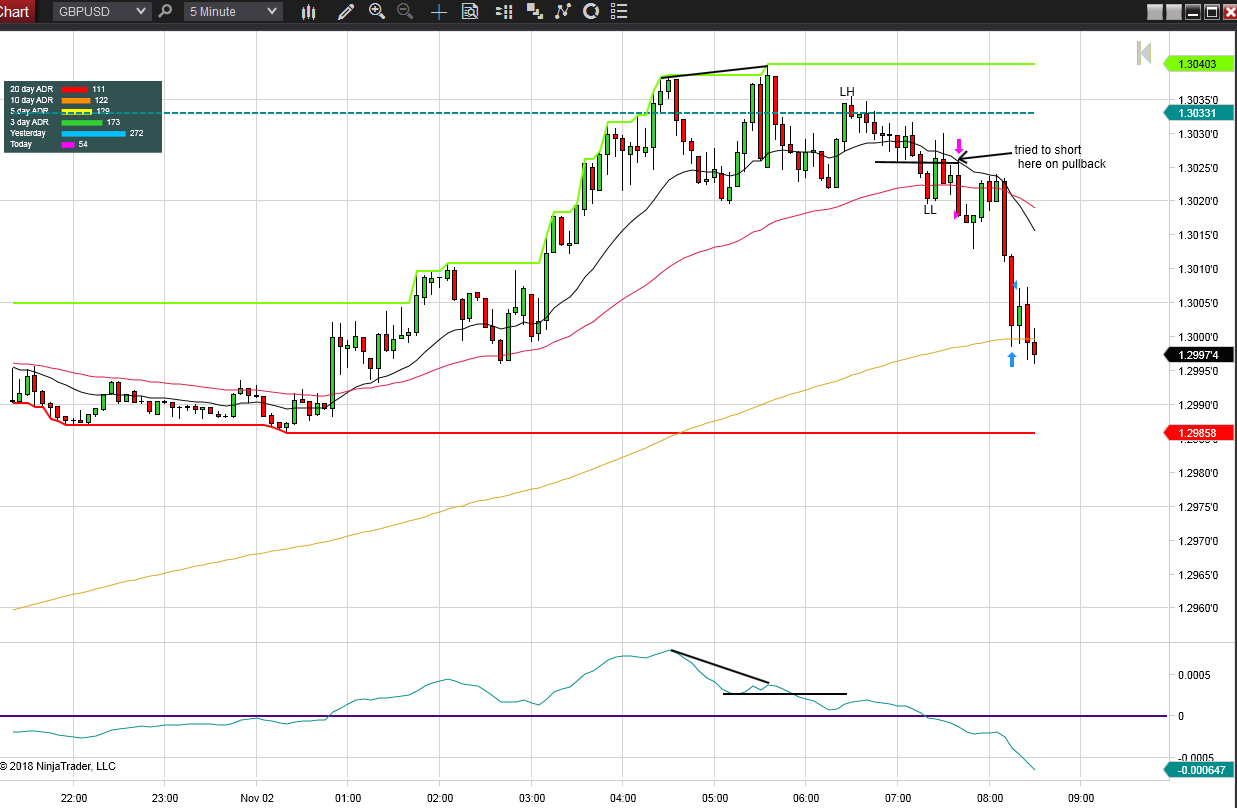This screenshot has width=1237, height=808.
Task: Select the blue up arrow marker
Action: pos(1012,359)
